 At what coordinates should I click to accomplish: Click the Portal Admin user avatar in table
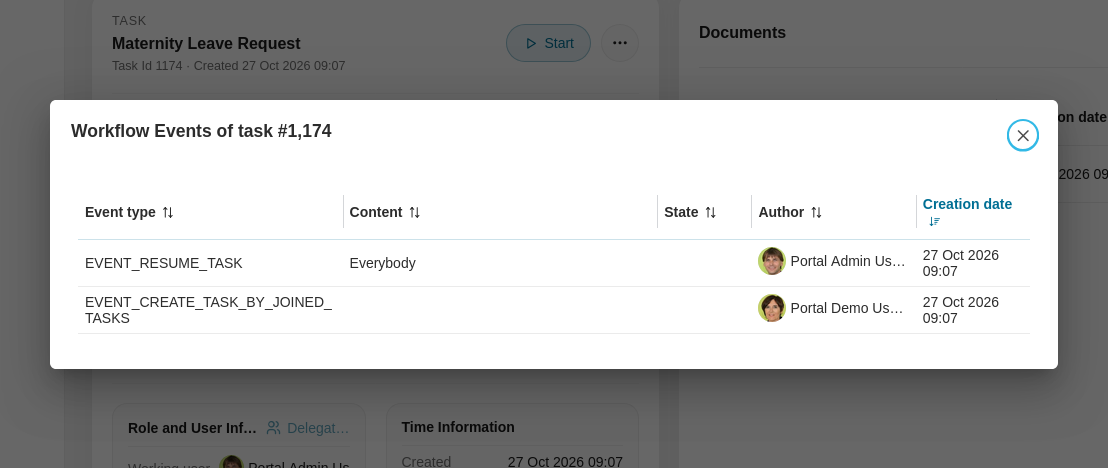tap(772, 261)
